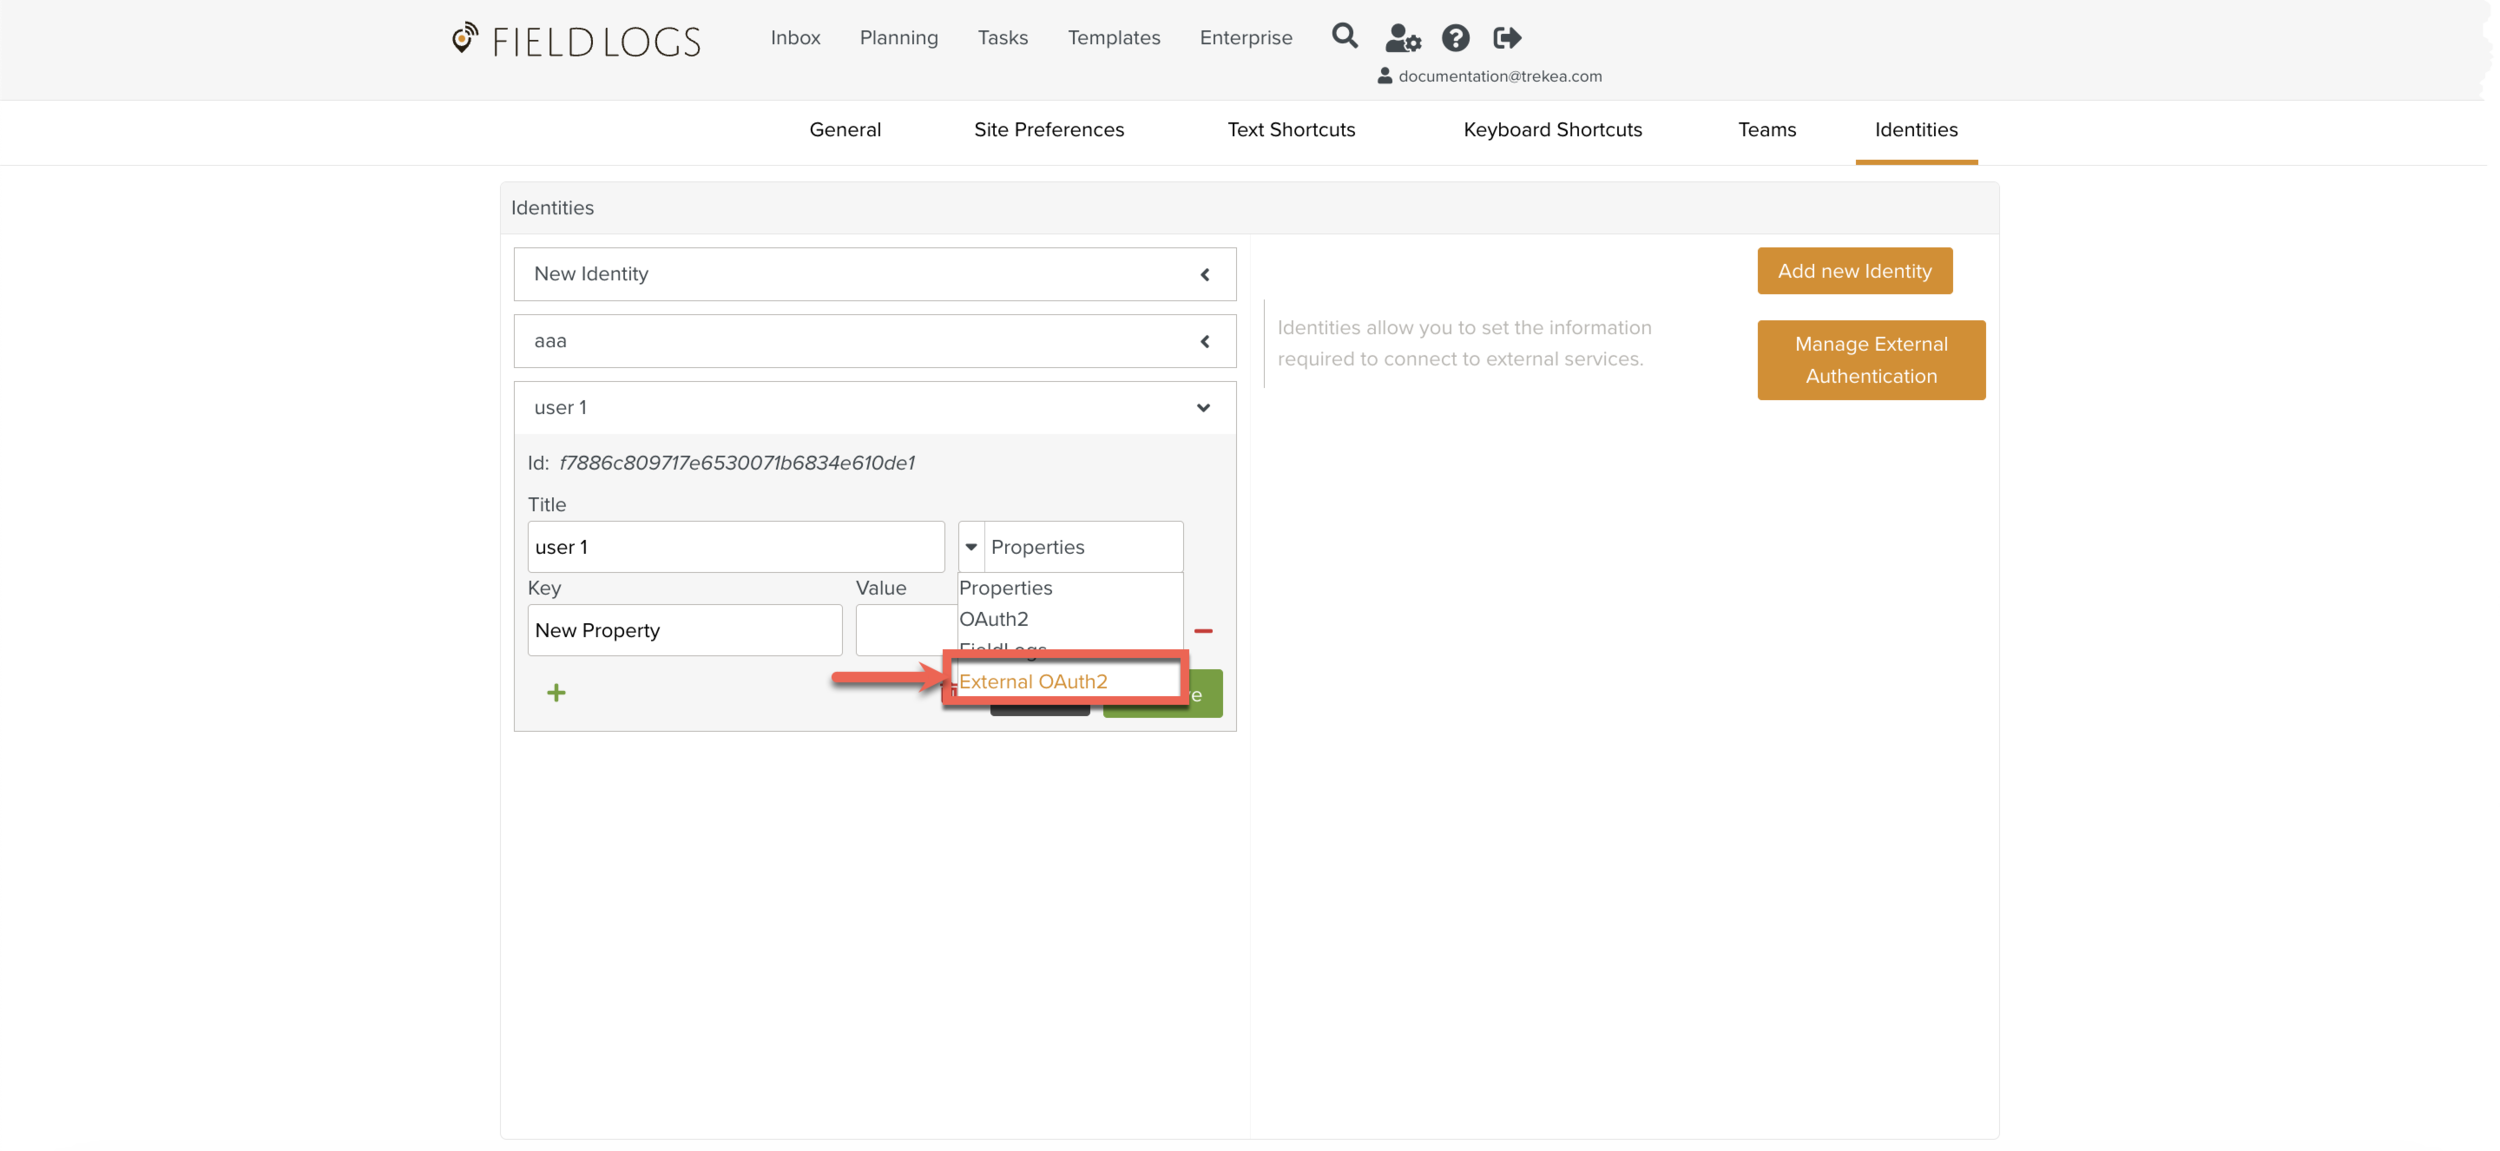Choose OAuth2 option in type list

click(x=994, y=619)
